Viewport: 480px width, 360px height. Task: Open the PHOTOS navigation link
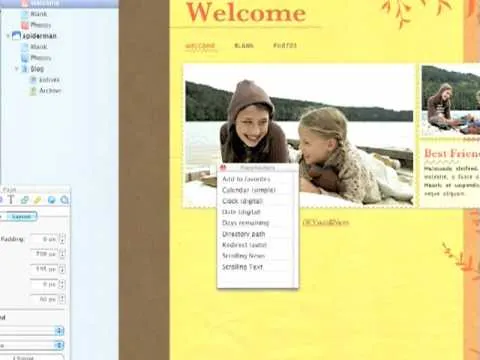click(285, 45)
